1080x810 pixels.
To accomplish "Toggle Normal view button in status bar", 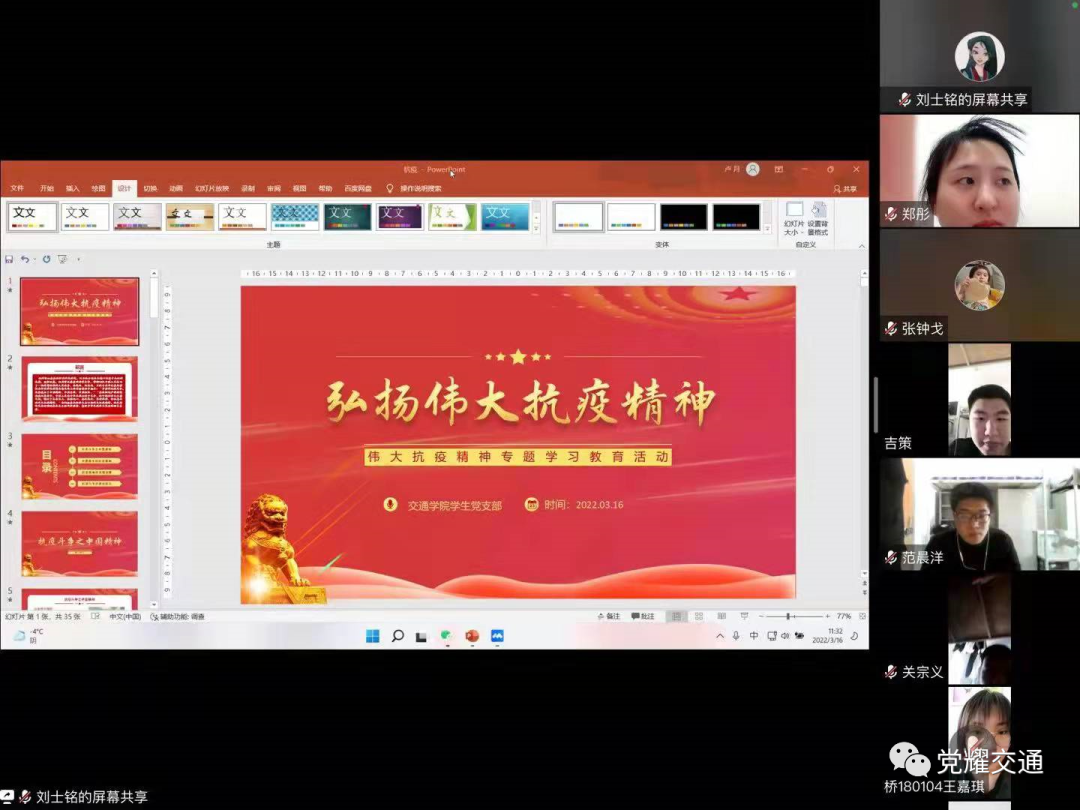I will click(677, 616).
